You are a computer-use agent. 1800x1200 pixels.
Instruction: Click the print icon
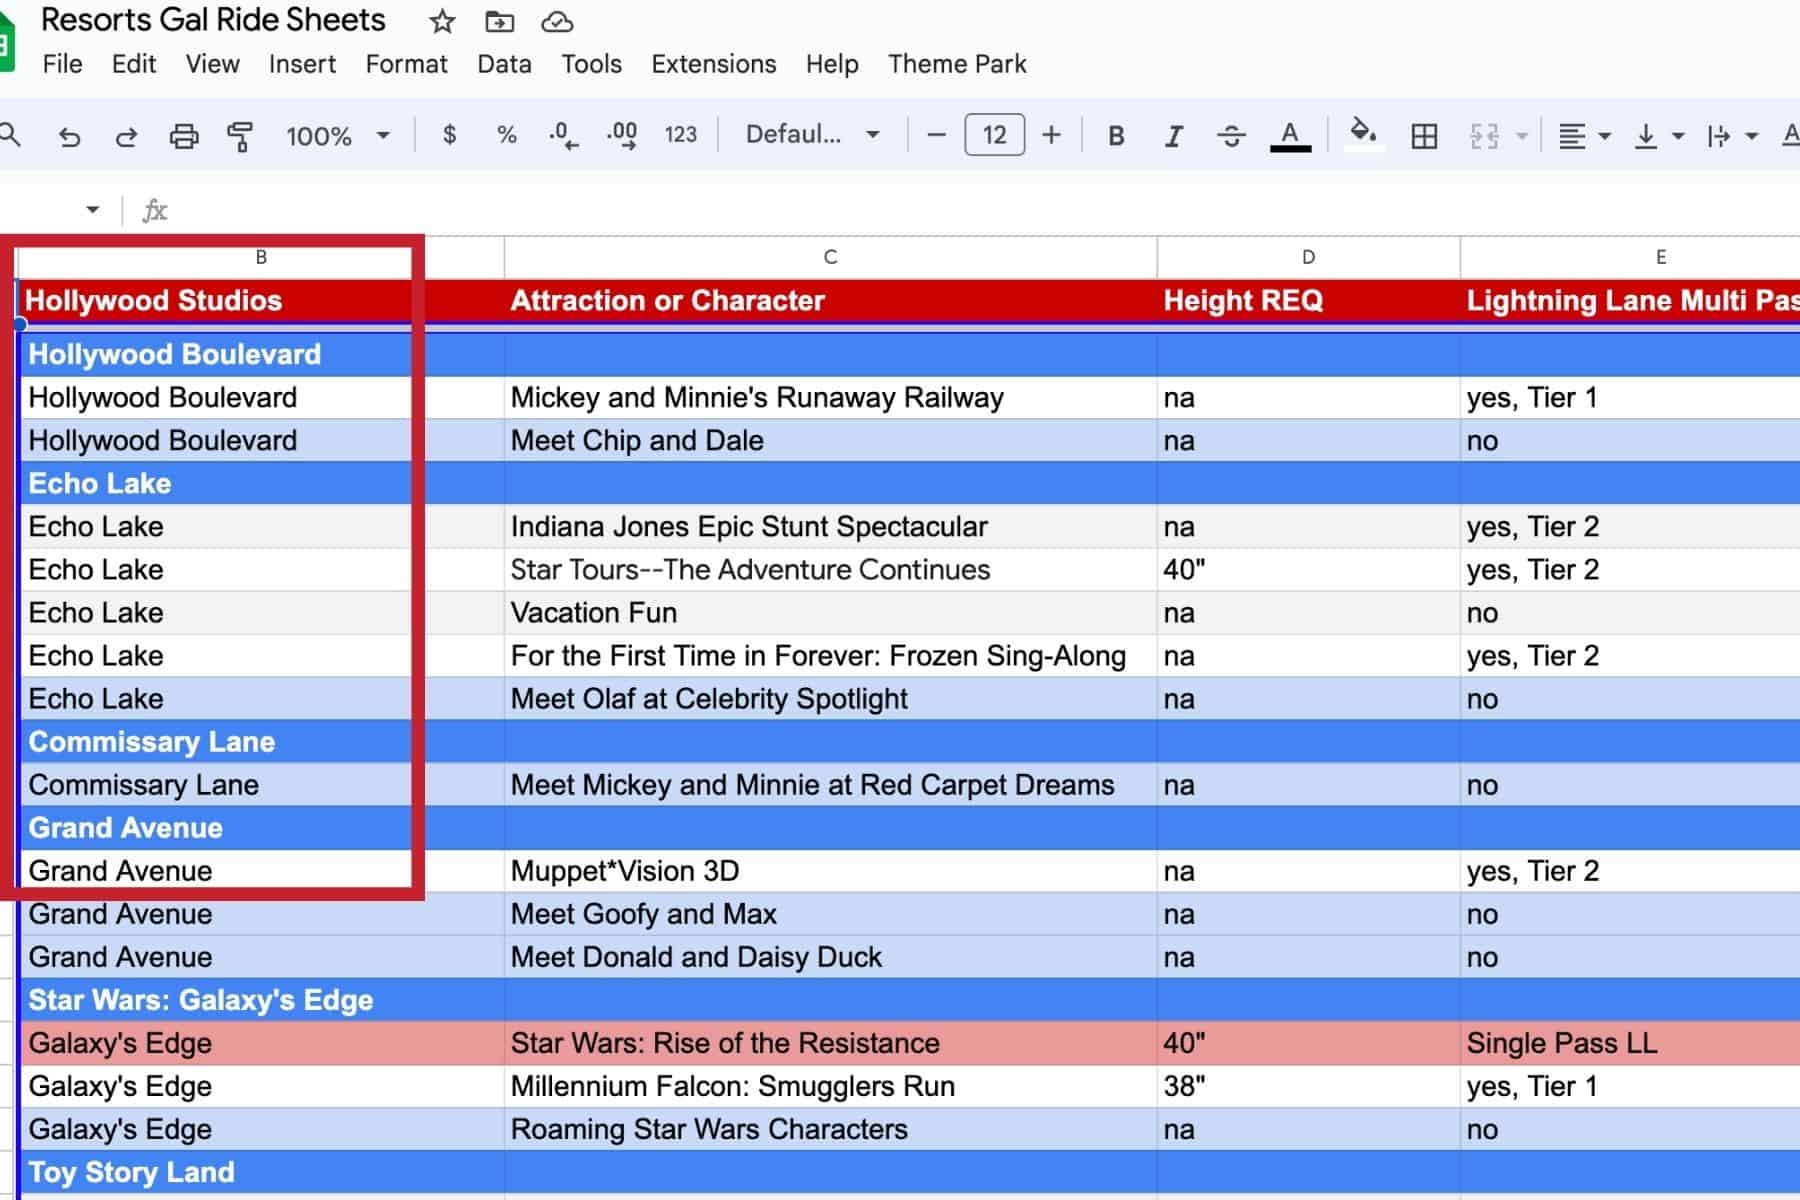click(x=184, y=136)
